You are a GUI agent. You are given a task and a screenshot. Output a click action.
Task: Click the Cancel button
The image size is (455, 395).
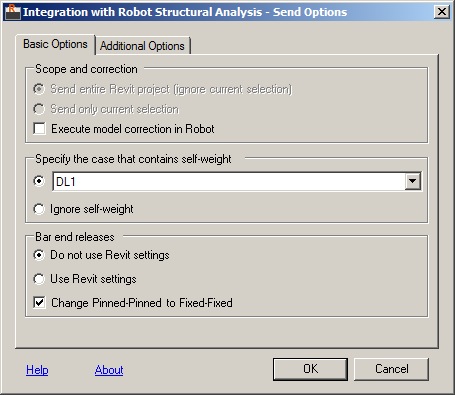pyautogui.click(x=391, y=369)
